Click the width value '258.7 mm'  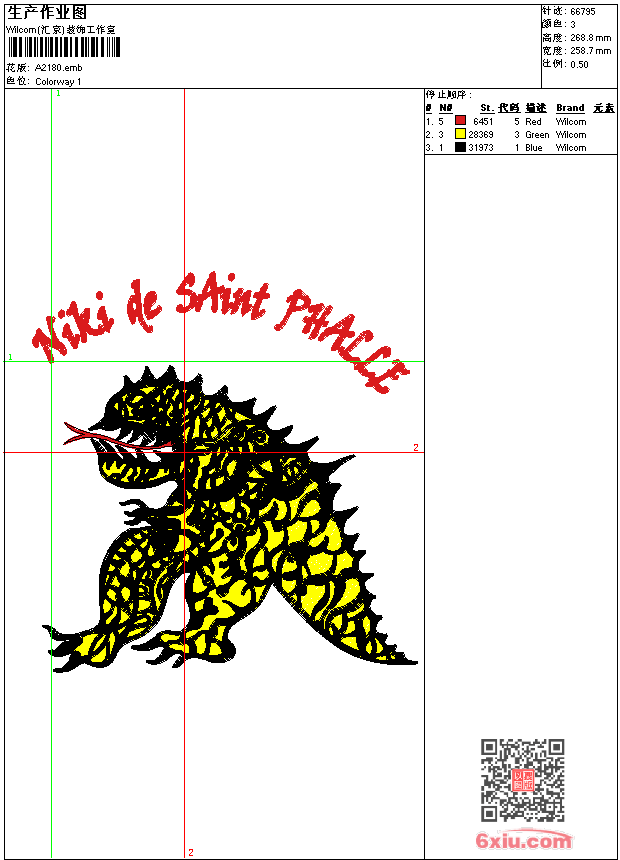590,51
